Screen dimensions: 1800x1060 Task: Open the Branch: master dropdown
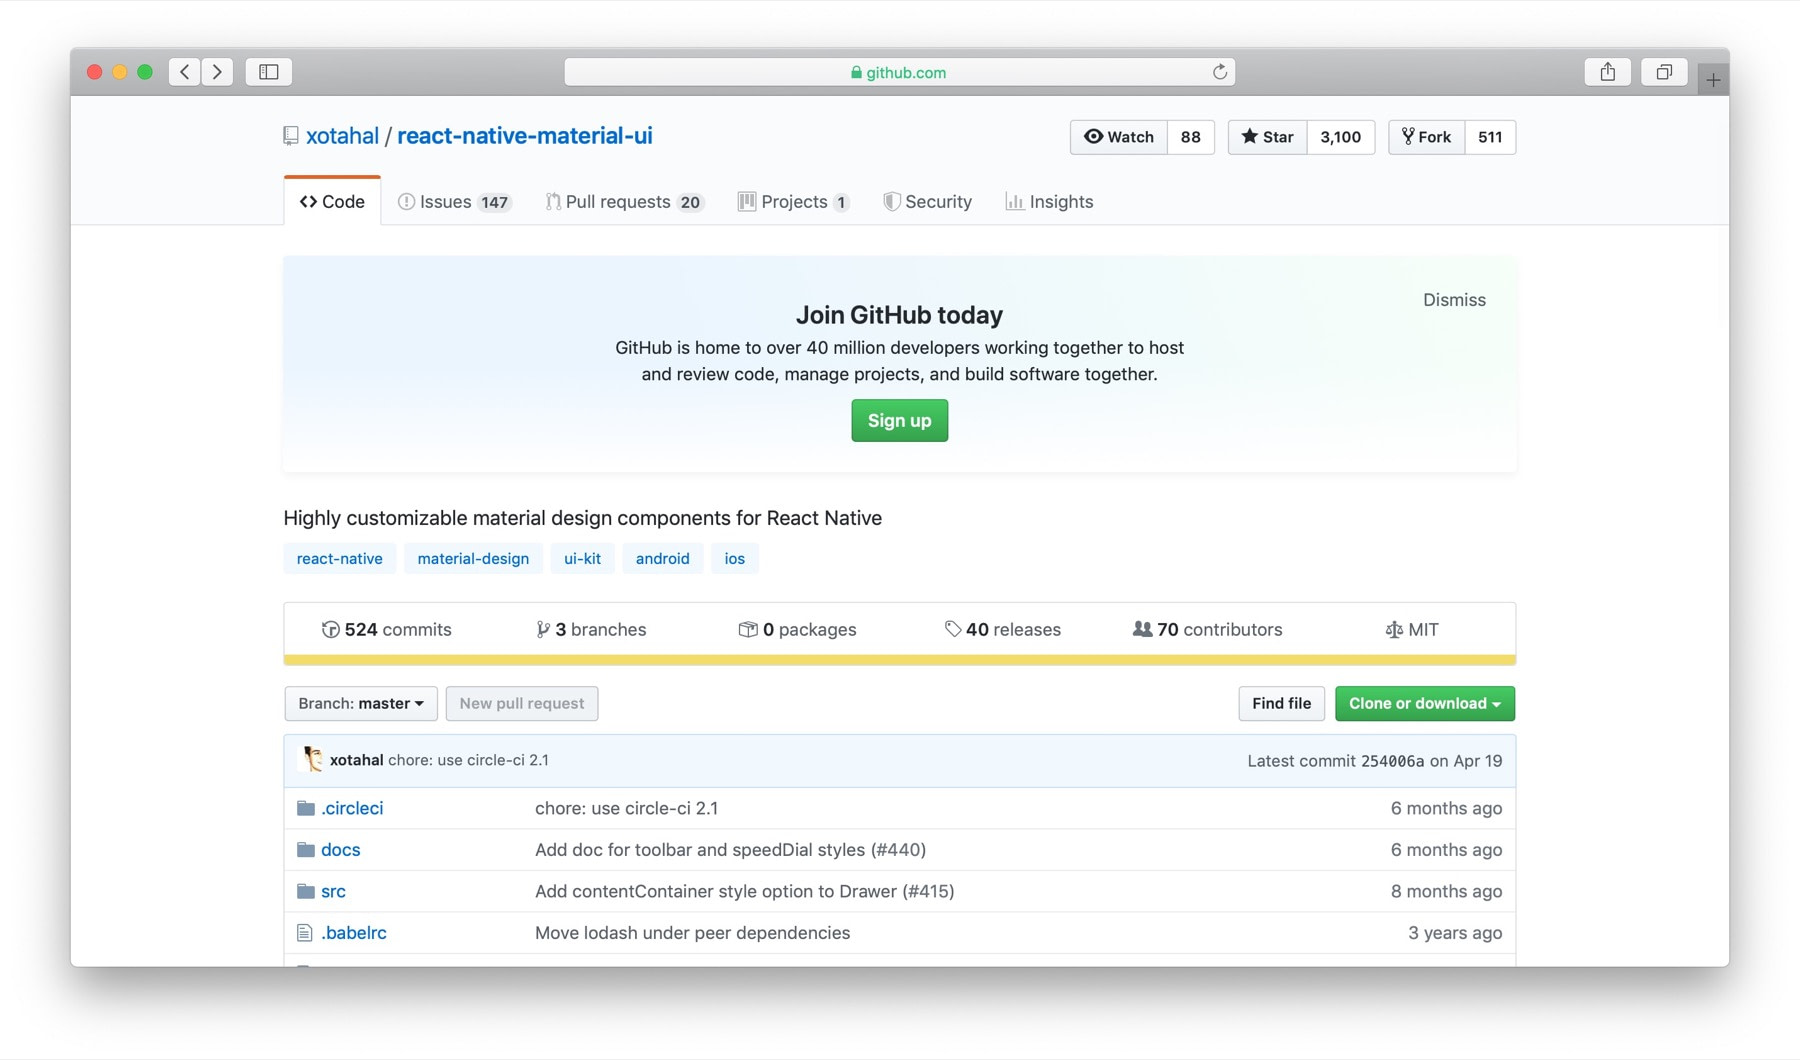click(361, 703)
